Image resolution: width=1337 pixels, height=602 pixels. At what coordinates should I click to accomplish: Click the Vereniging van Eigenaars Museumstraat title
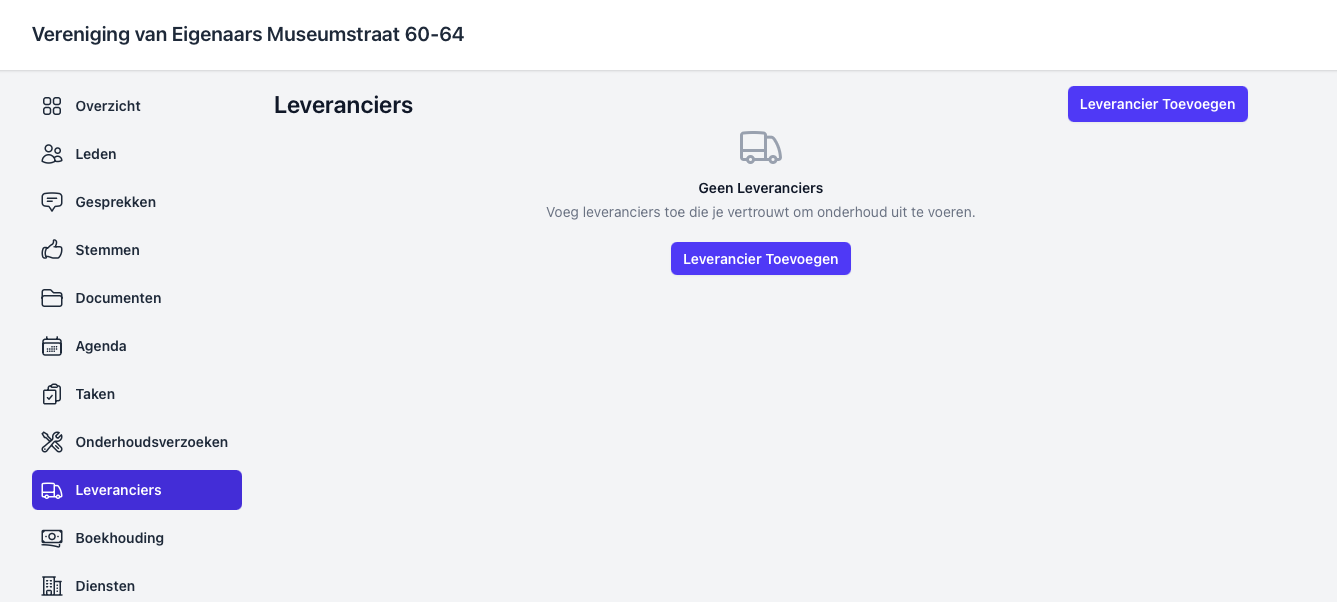point(248,35)
